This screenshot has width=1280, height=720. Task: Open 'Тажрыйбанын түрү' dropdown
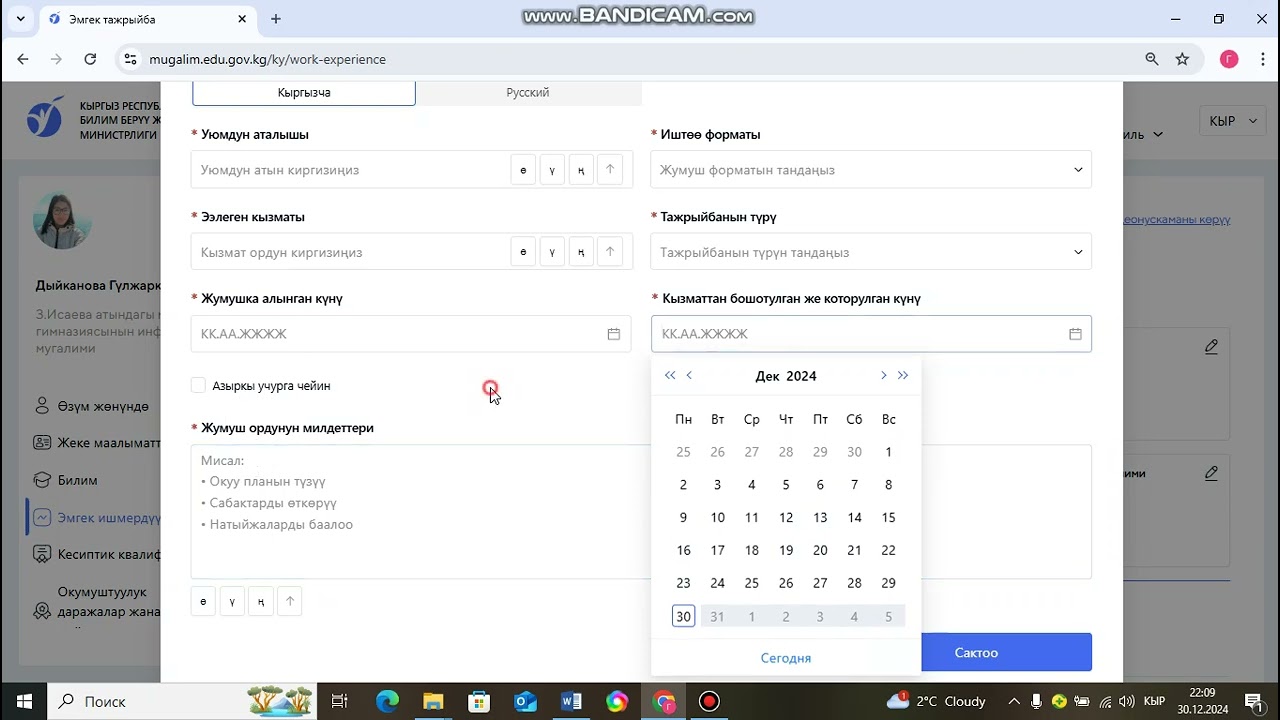coord(871,252)
